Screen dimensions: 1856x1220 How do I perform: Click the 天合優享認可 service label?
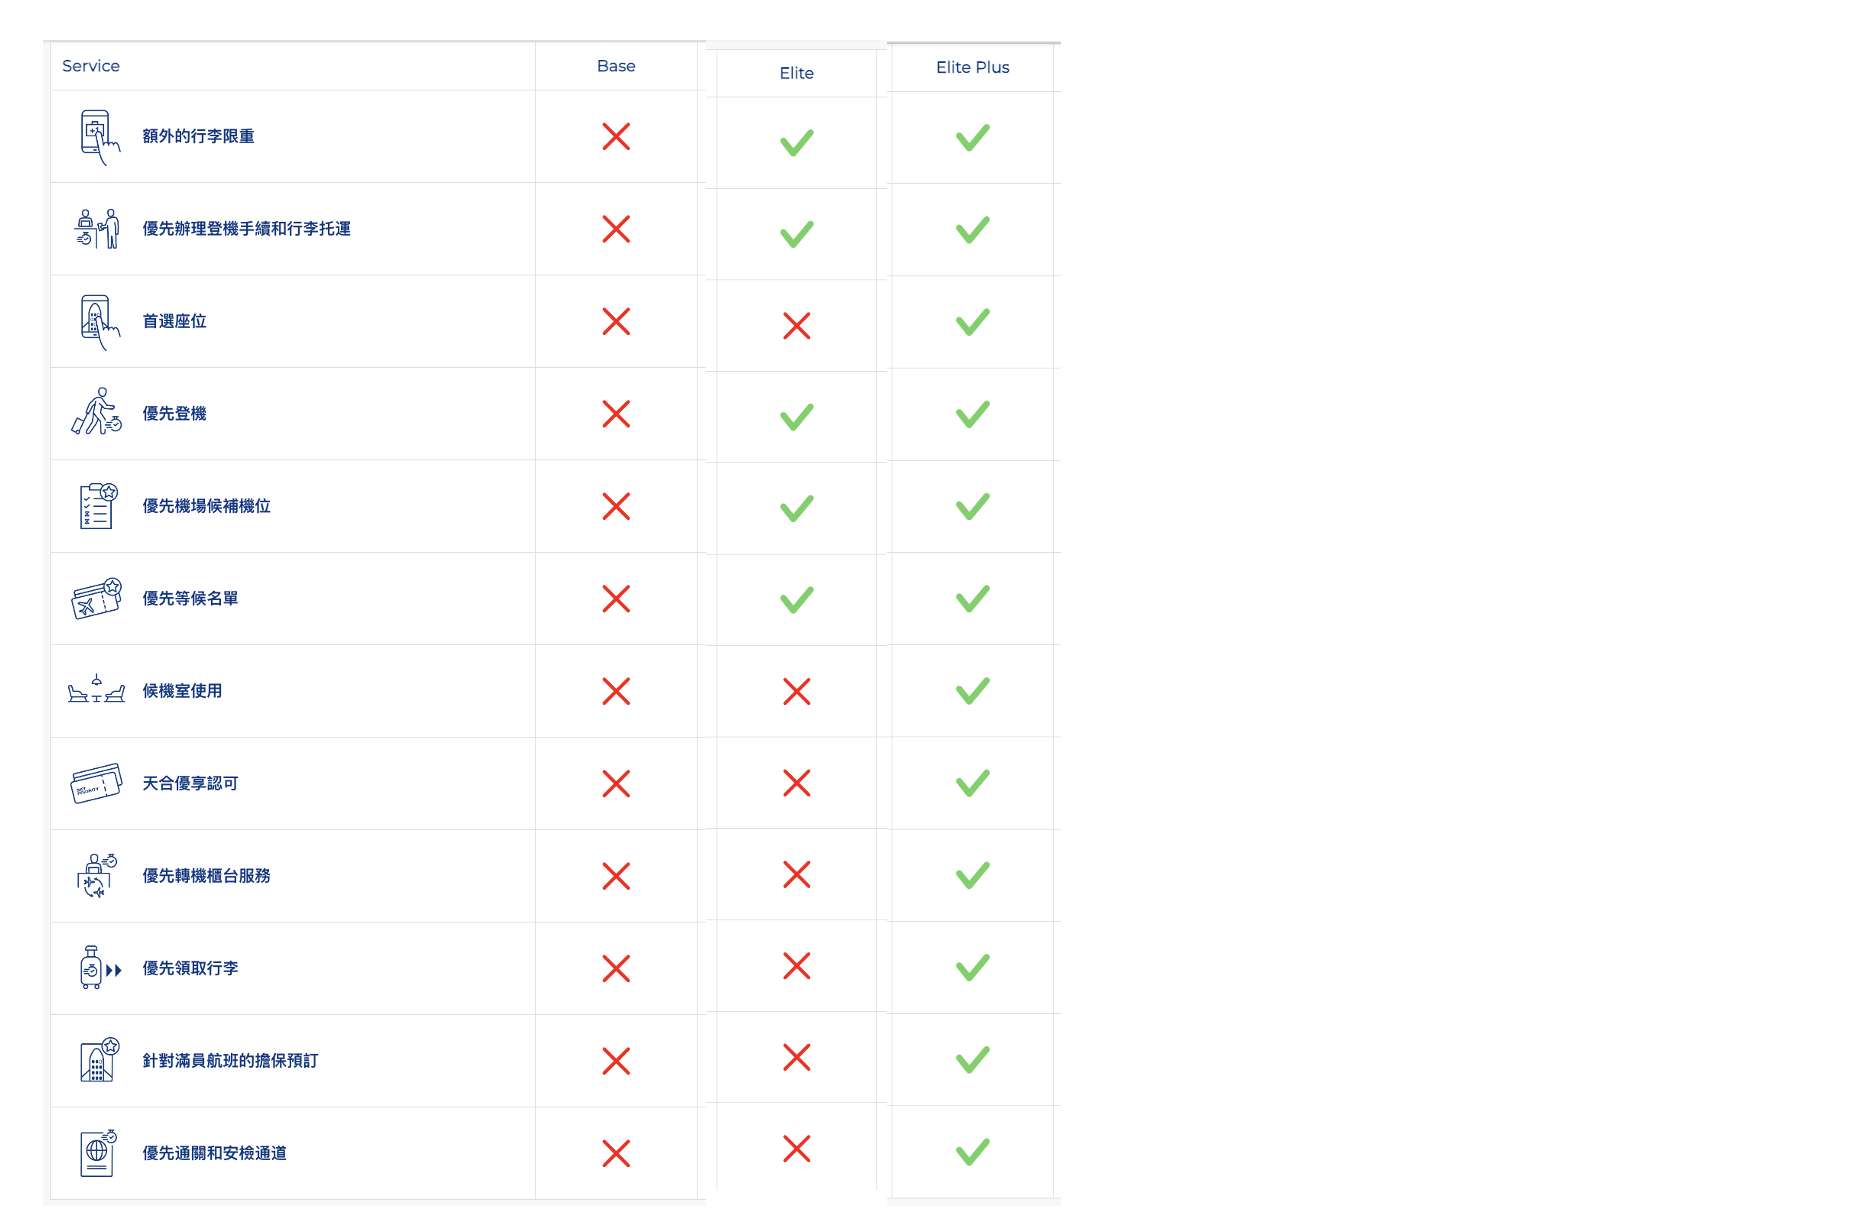coord(190,783)
